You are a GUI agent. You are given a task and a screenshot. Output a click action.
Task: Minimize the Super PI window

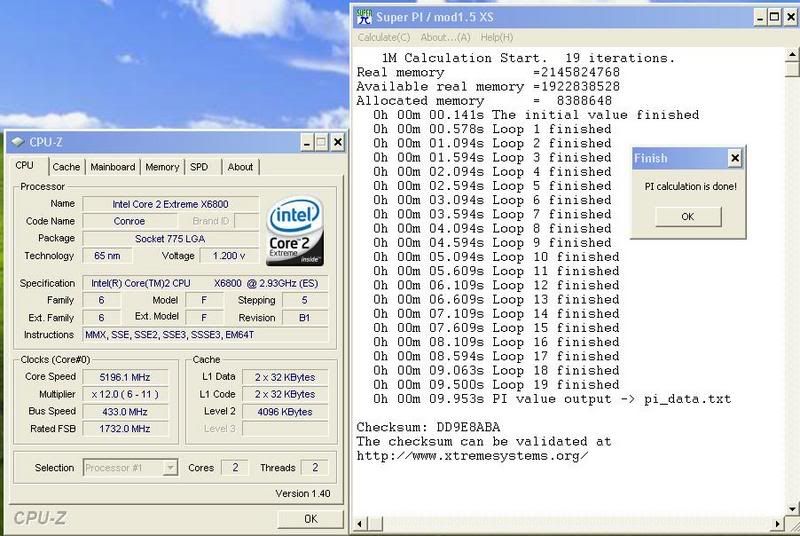pos(760,17)
